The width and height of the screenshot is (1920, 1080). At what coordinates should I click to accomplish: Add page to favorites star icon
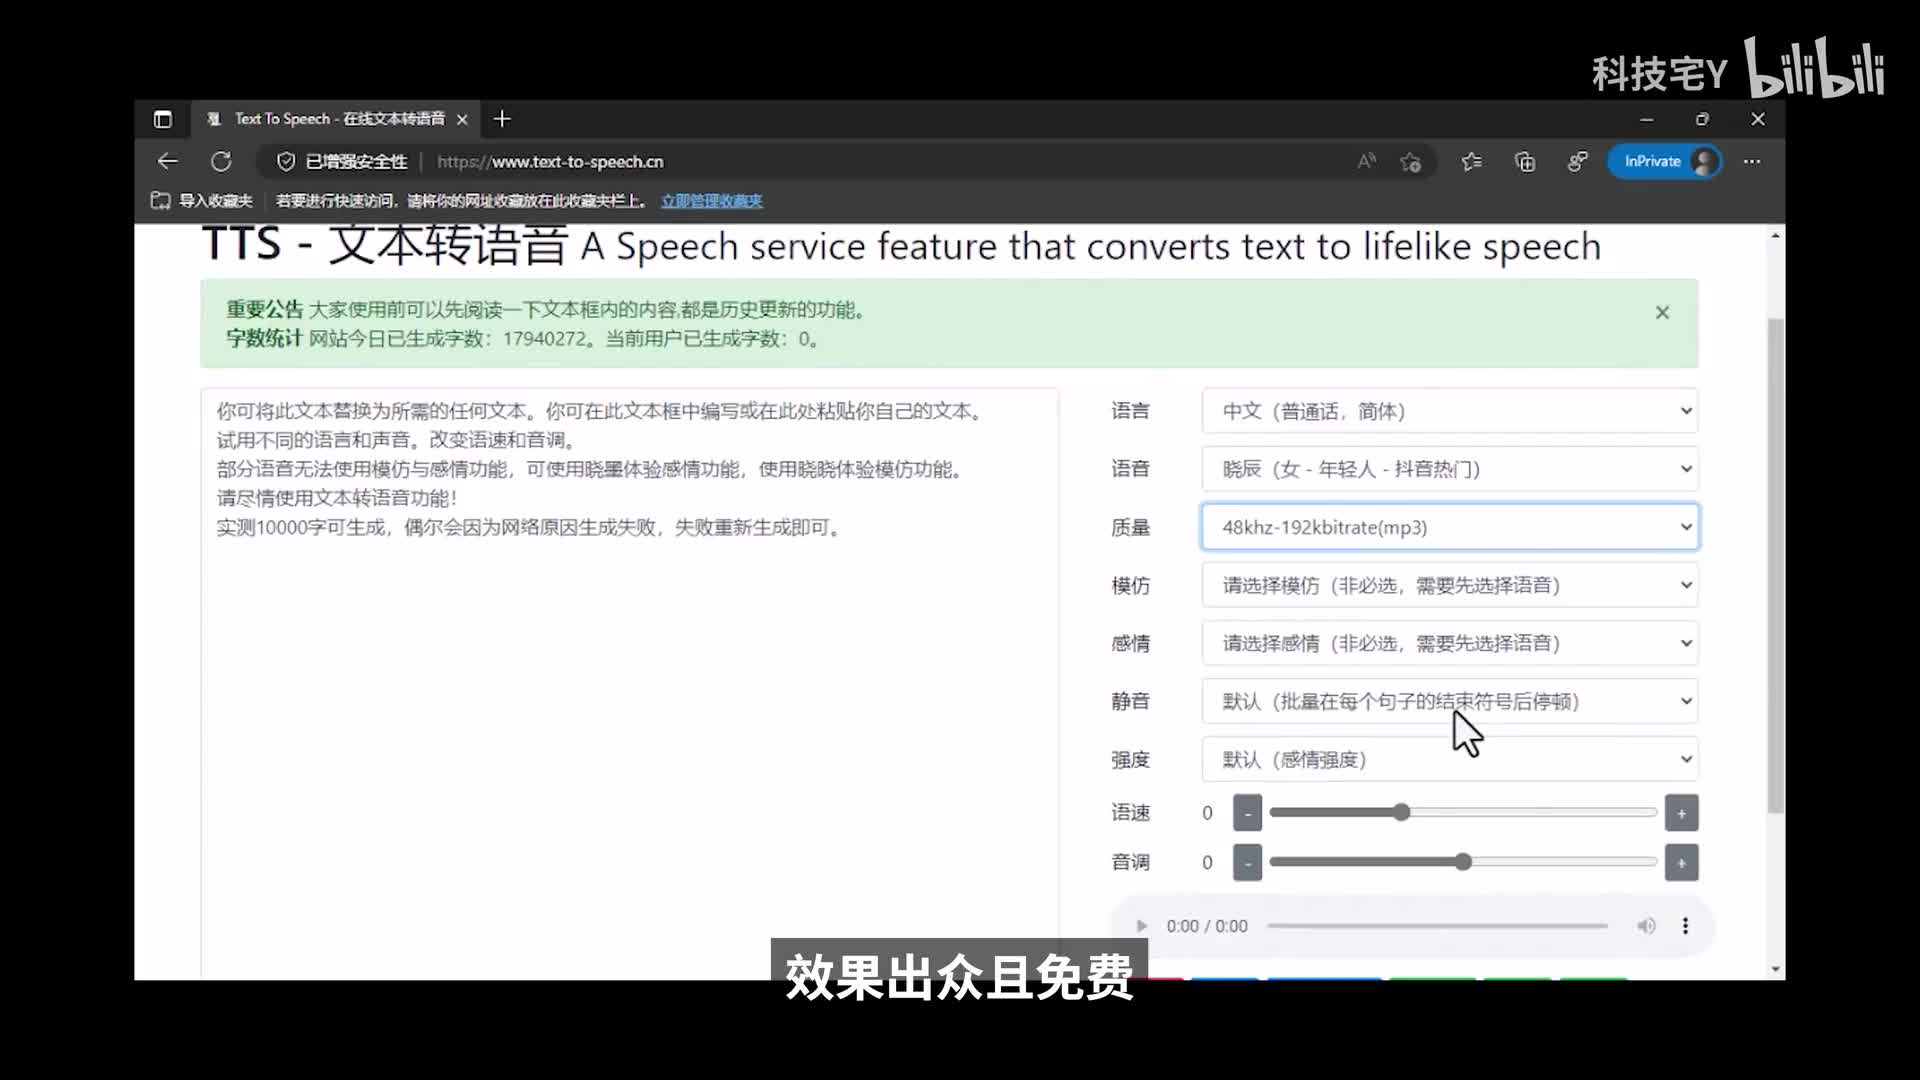tap(1411, 162)
